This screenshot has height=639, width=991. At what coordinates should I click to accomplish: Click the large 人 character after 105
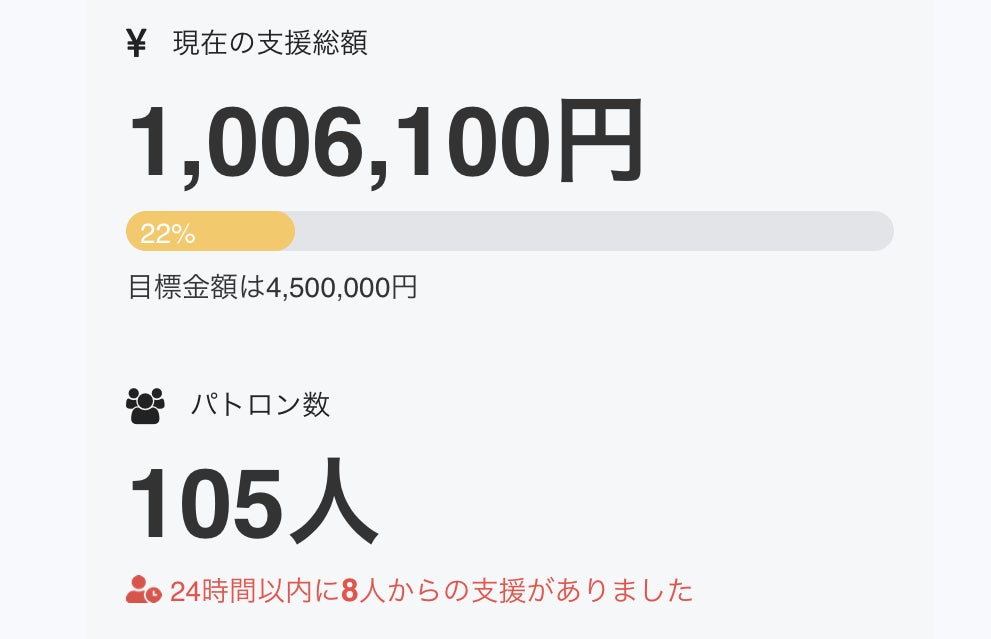tap(332, 503)
